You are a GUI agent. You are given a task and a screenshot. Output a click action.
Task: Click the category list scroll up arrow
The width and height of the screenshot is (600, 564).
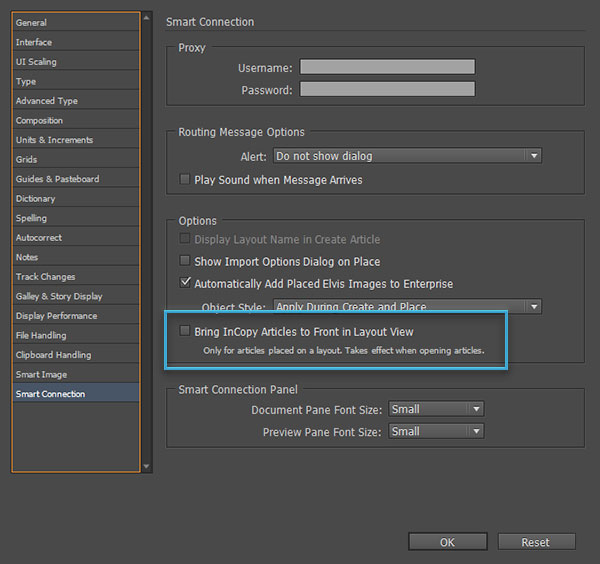point(146,18)
